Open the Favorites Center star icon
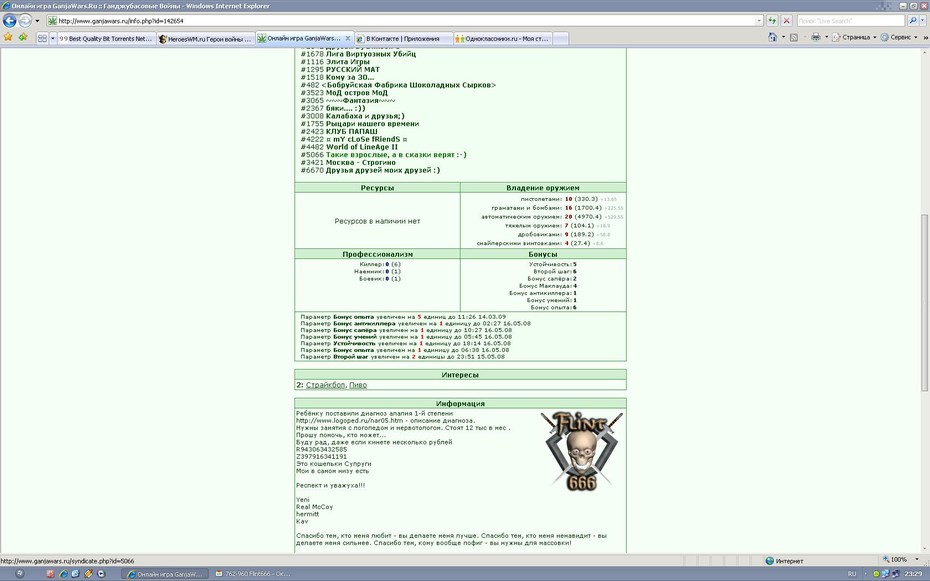The height and width of the screenshot is (581, 930). click(8, 37)
